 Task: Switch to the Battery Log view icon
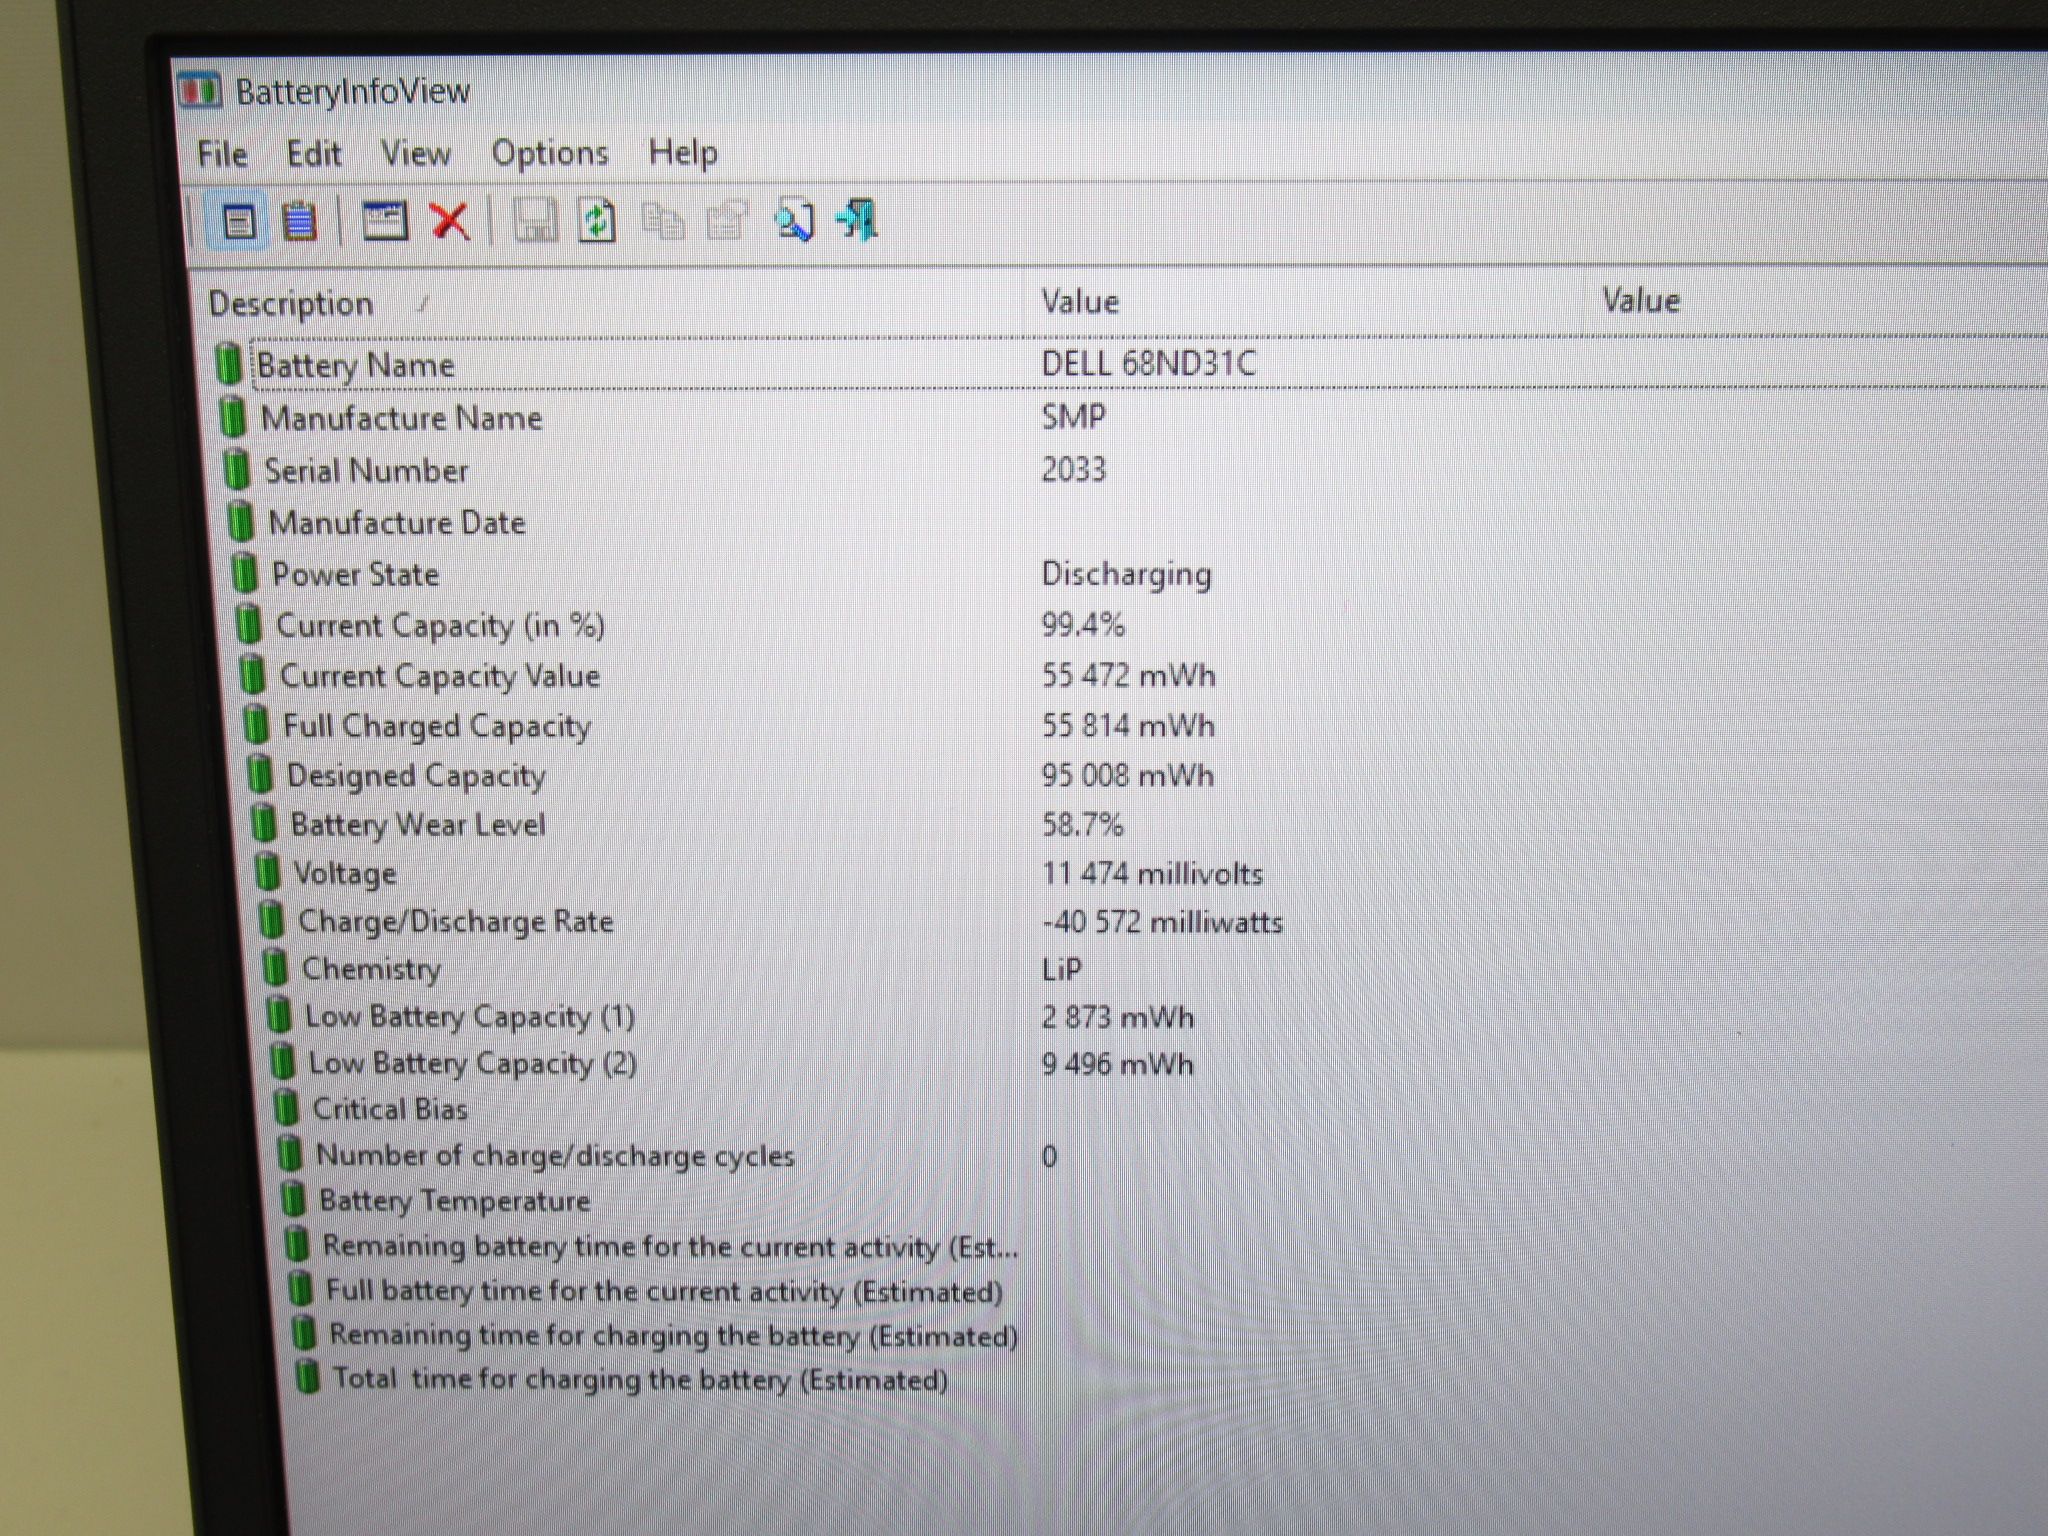pos(299,221)
